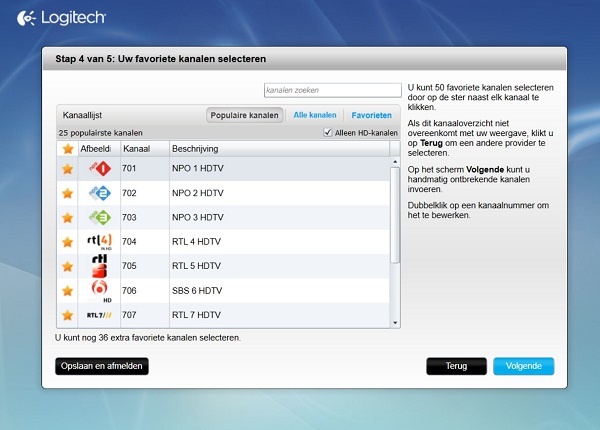
Task: Uncheck the Alleen HD-kanalen checkbox
Action: point(328,132)
